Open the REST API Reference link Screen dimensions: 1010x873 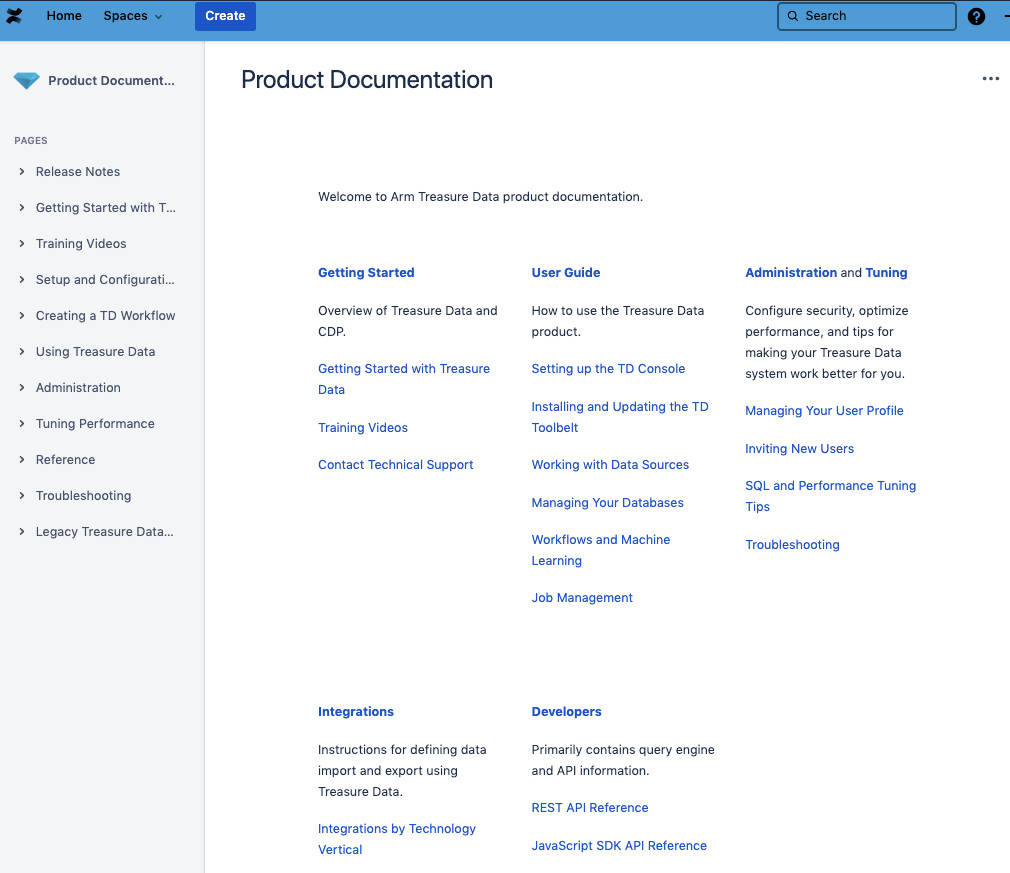[590, 807]
